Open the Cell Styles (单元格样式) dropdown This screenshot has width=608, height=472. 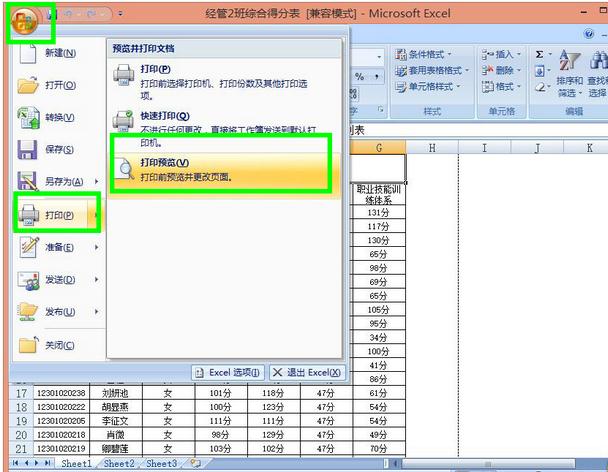click(x=428, y=87)
